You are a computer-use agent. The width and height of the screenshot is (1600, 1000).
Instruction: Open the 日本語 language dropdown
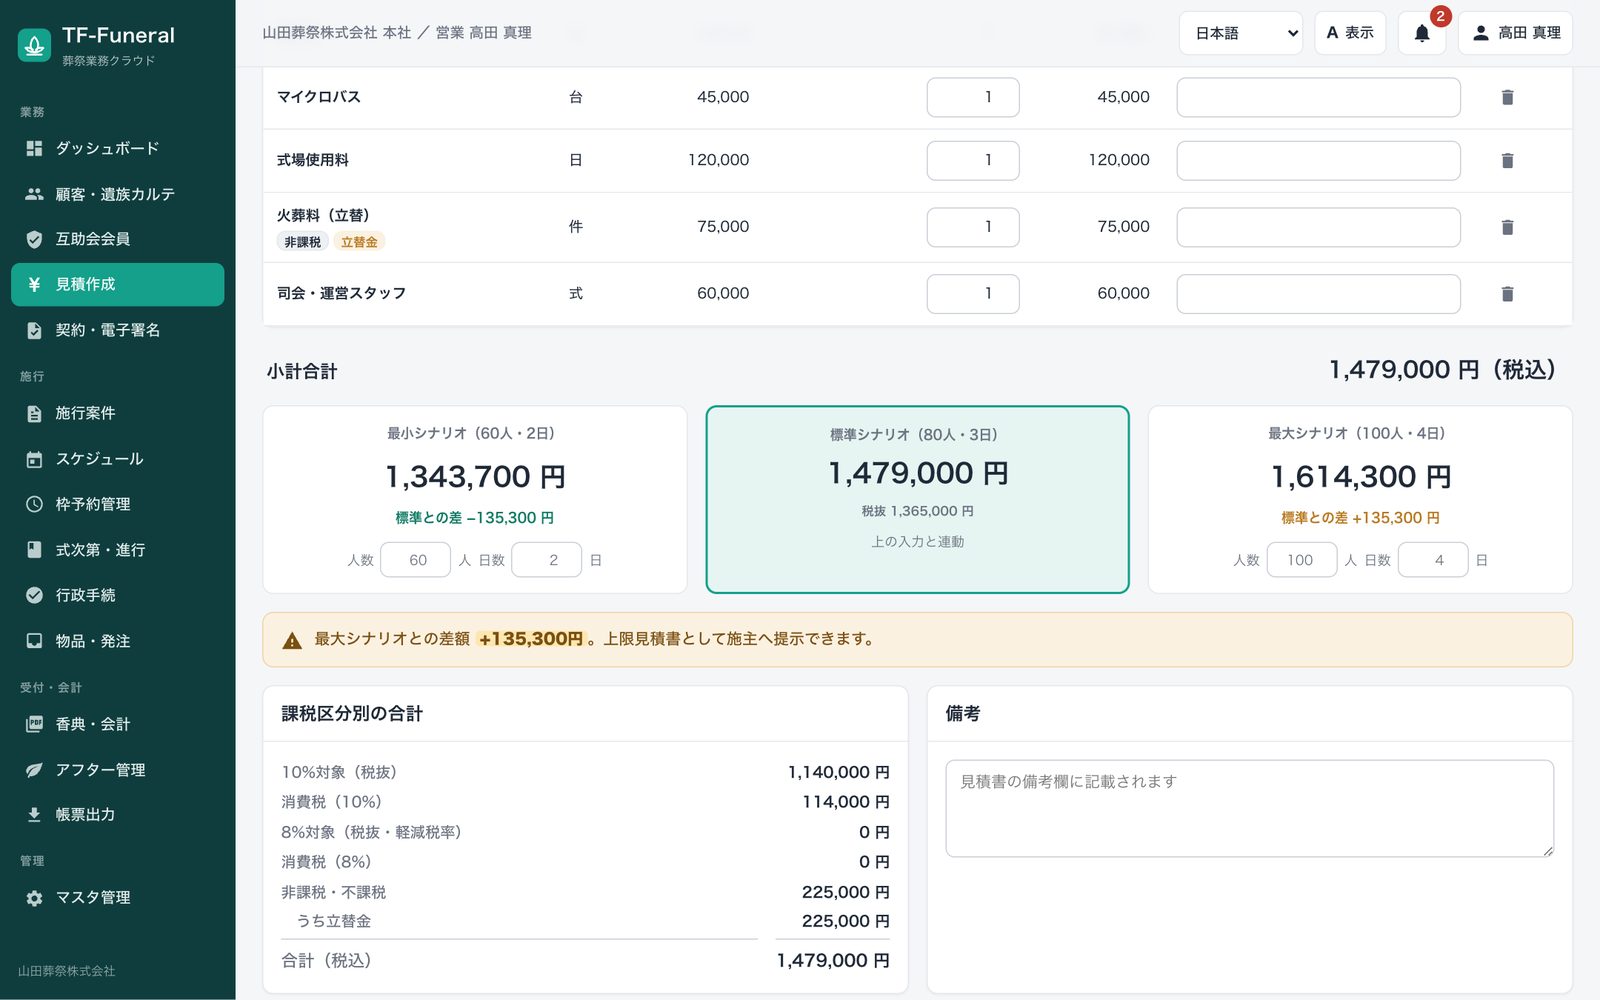1240,33
